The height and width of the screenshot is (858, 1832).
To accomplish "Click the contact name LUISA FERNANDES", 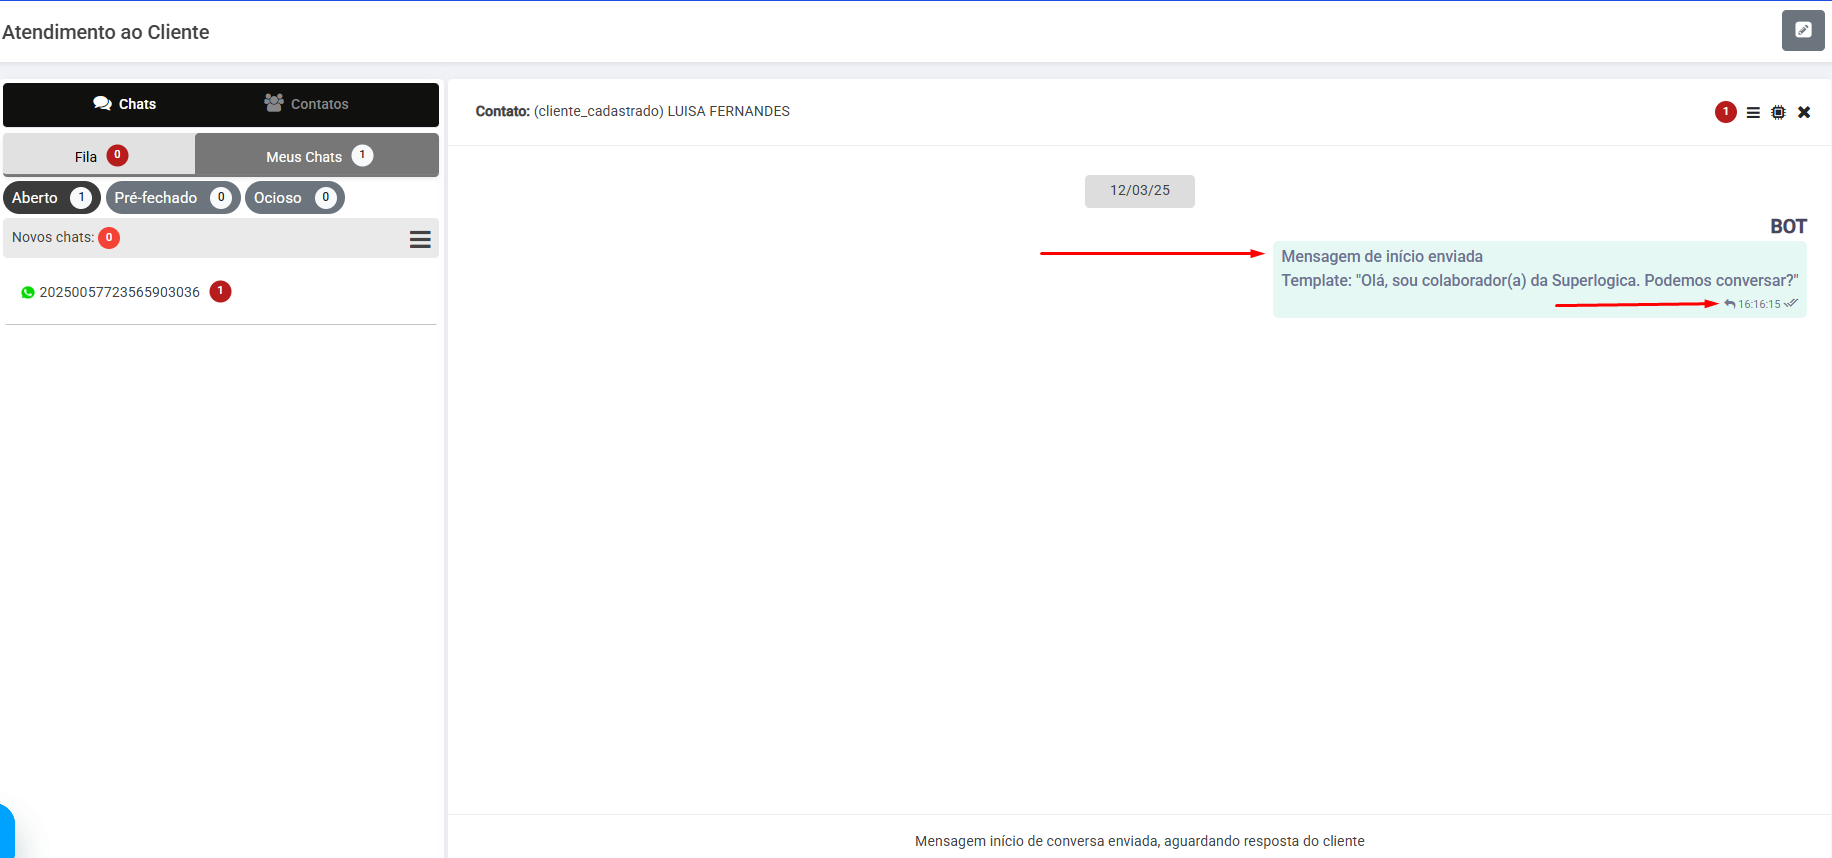I will coord(729,111).
